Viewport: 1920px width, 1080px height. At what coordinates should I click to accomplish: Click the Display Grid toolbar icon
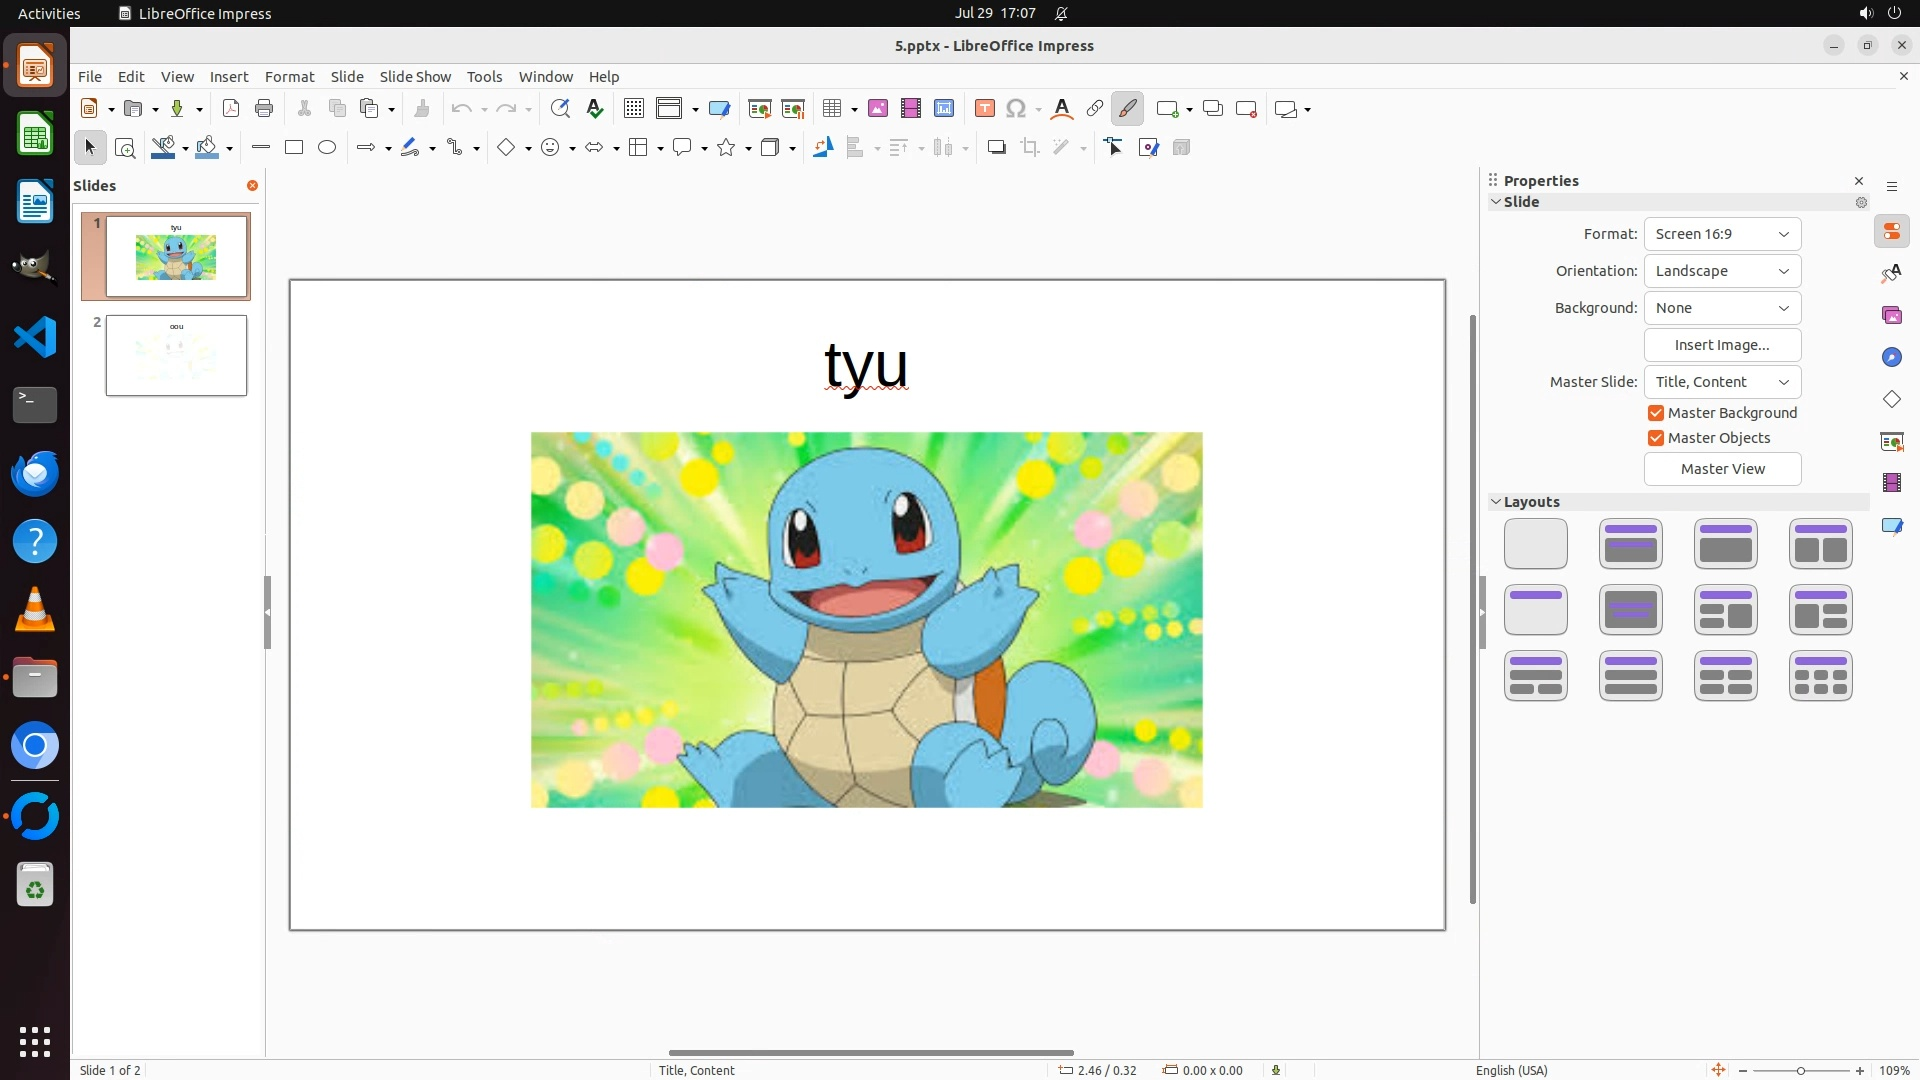[633, 109]
